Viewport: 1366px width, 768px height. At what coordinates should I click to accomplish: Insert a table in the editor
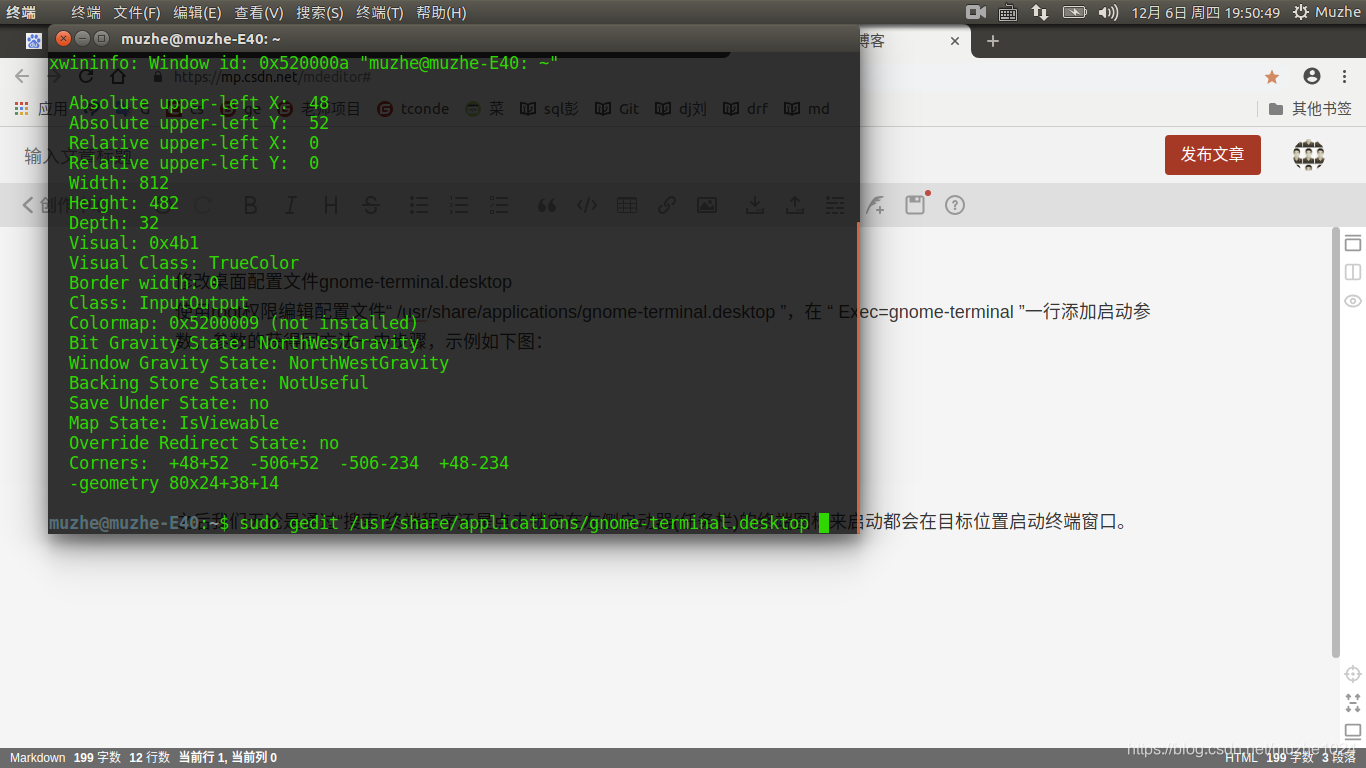coord(627,205)
